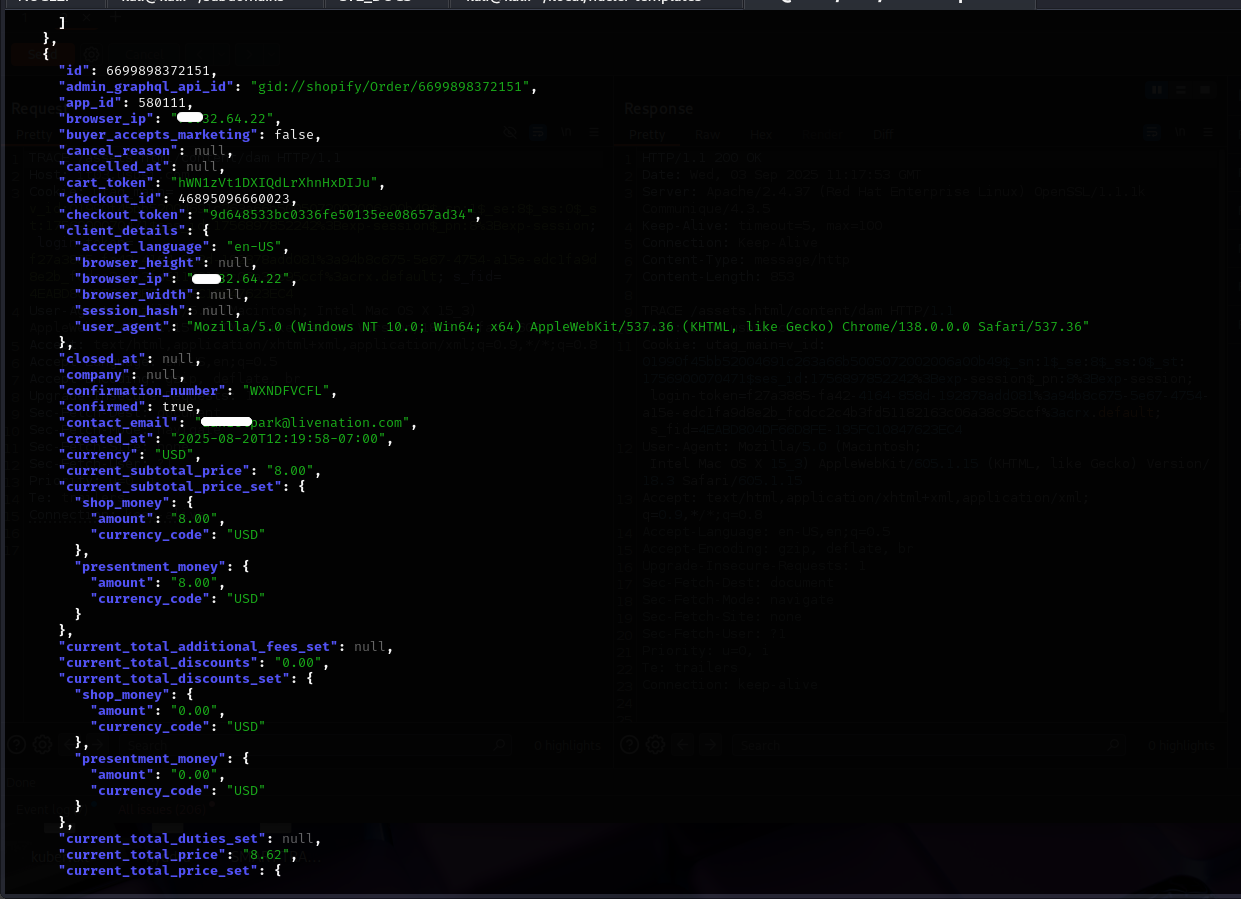The image size is (1241, 899).
Task: Click the admin_graphql_api_id key
Action: click(145, 86)
